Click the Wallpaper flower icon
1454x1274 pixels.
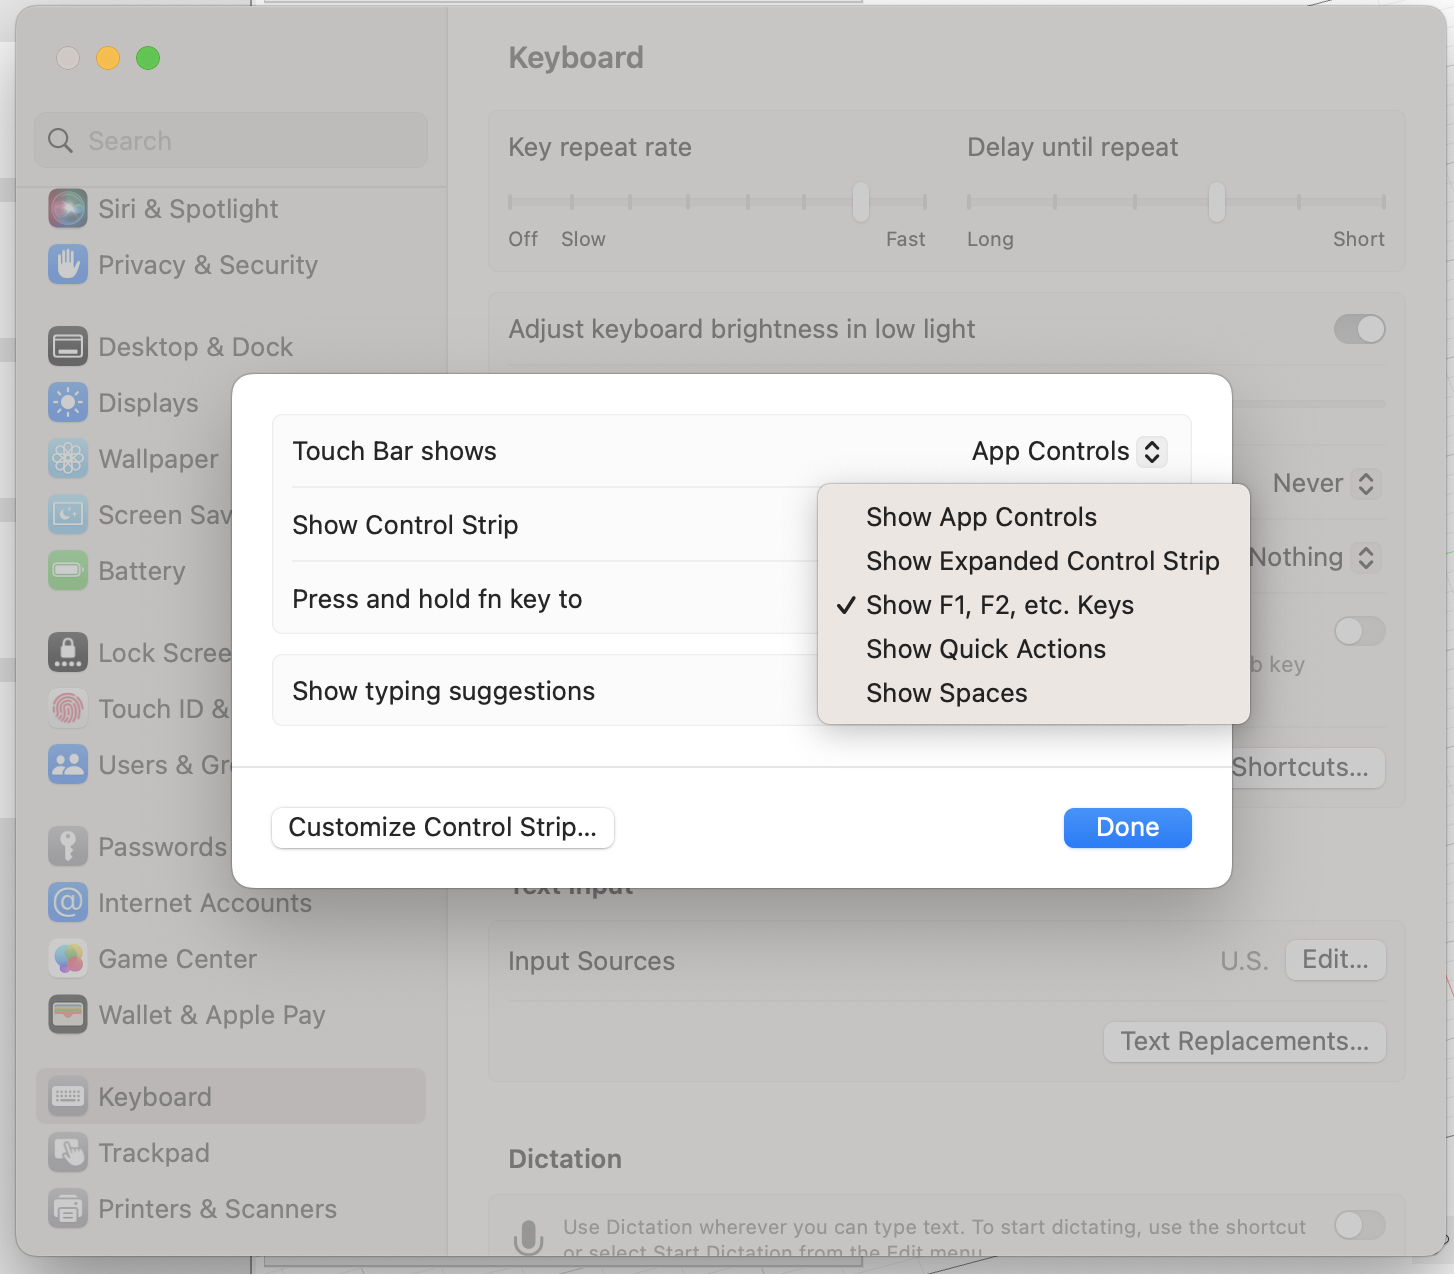(x=68, y=459)
